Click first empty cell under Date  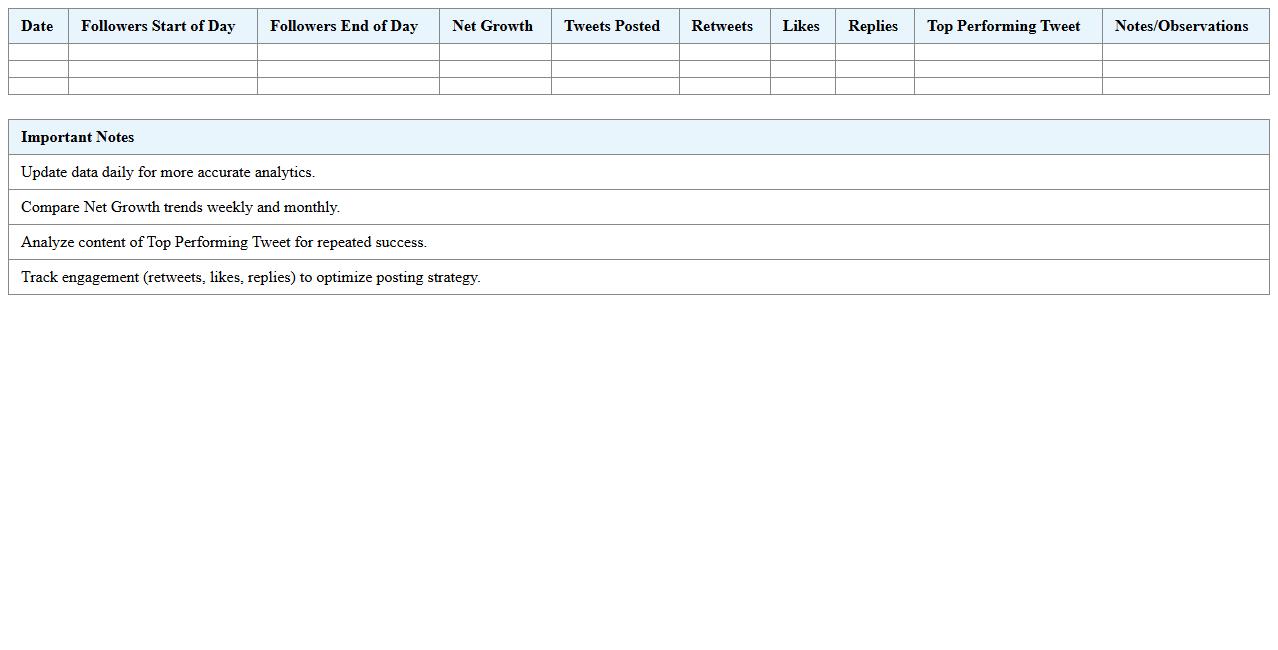[38, 52]
